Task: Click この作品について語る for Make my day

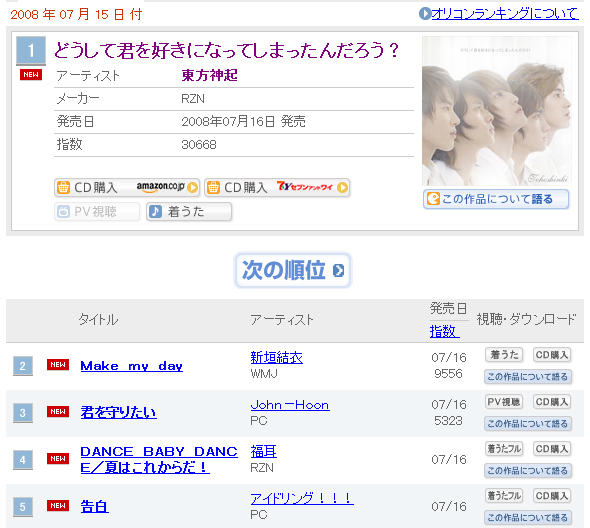Action: 528,376
